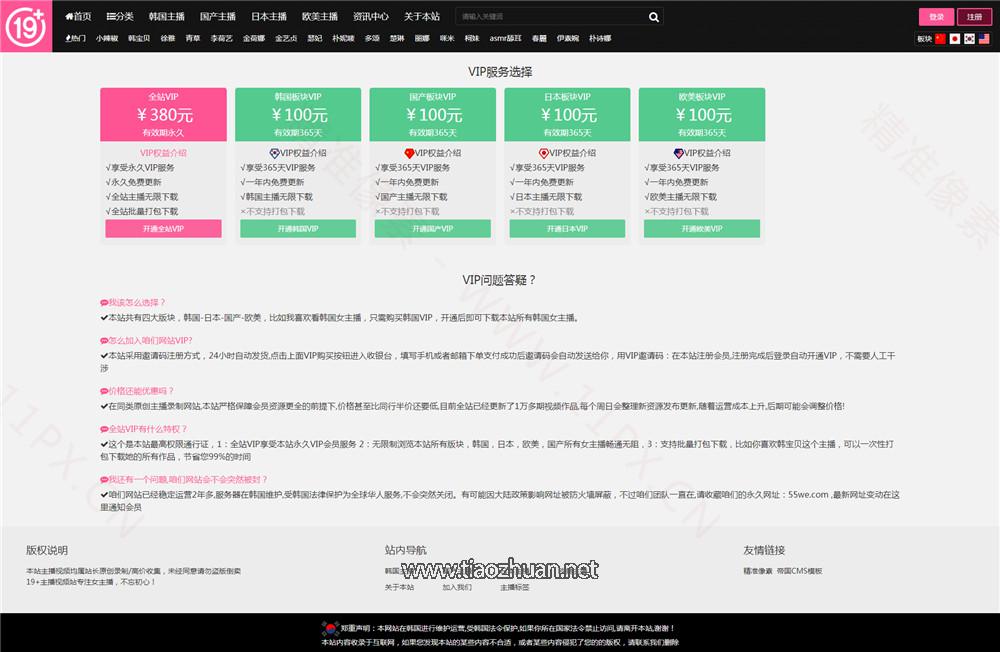Click the search keyword input field

click(550, 17)
